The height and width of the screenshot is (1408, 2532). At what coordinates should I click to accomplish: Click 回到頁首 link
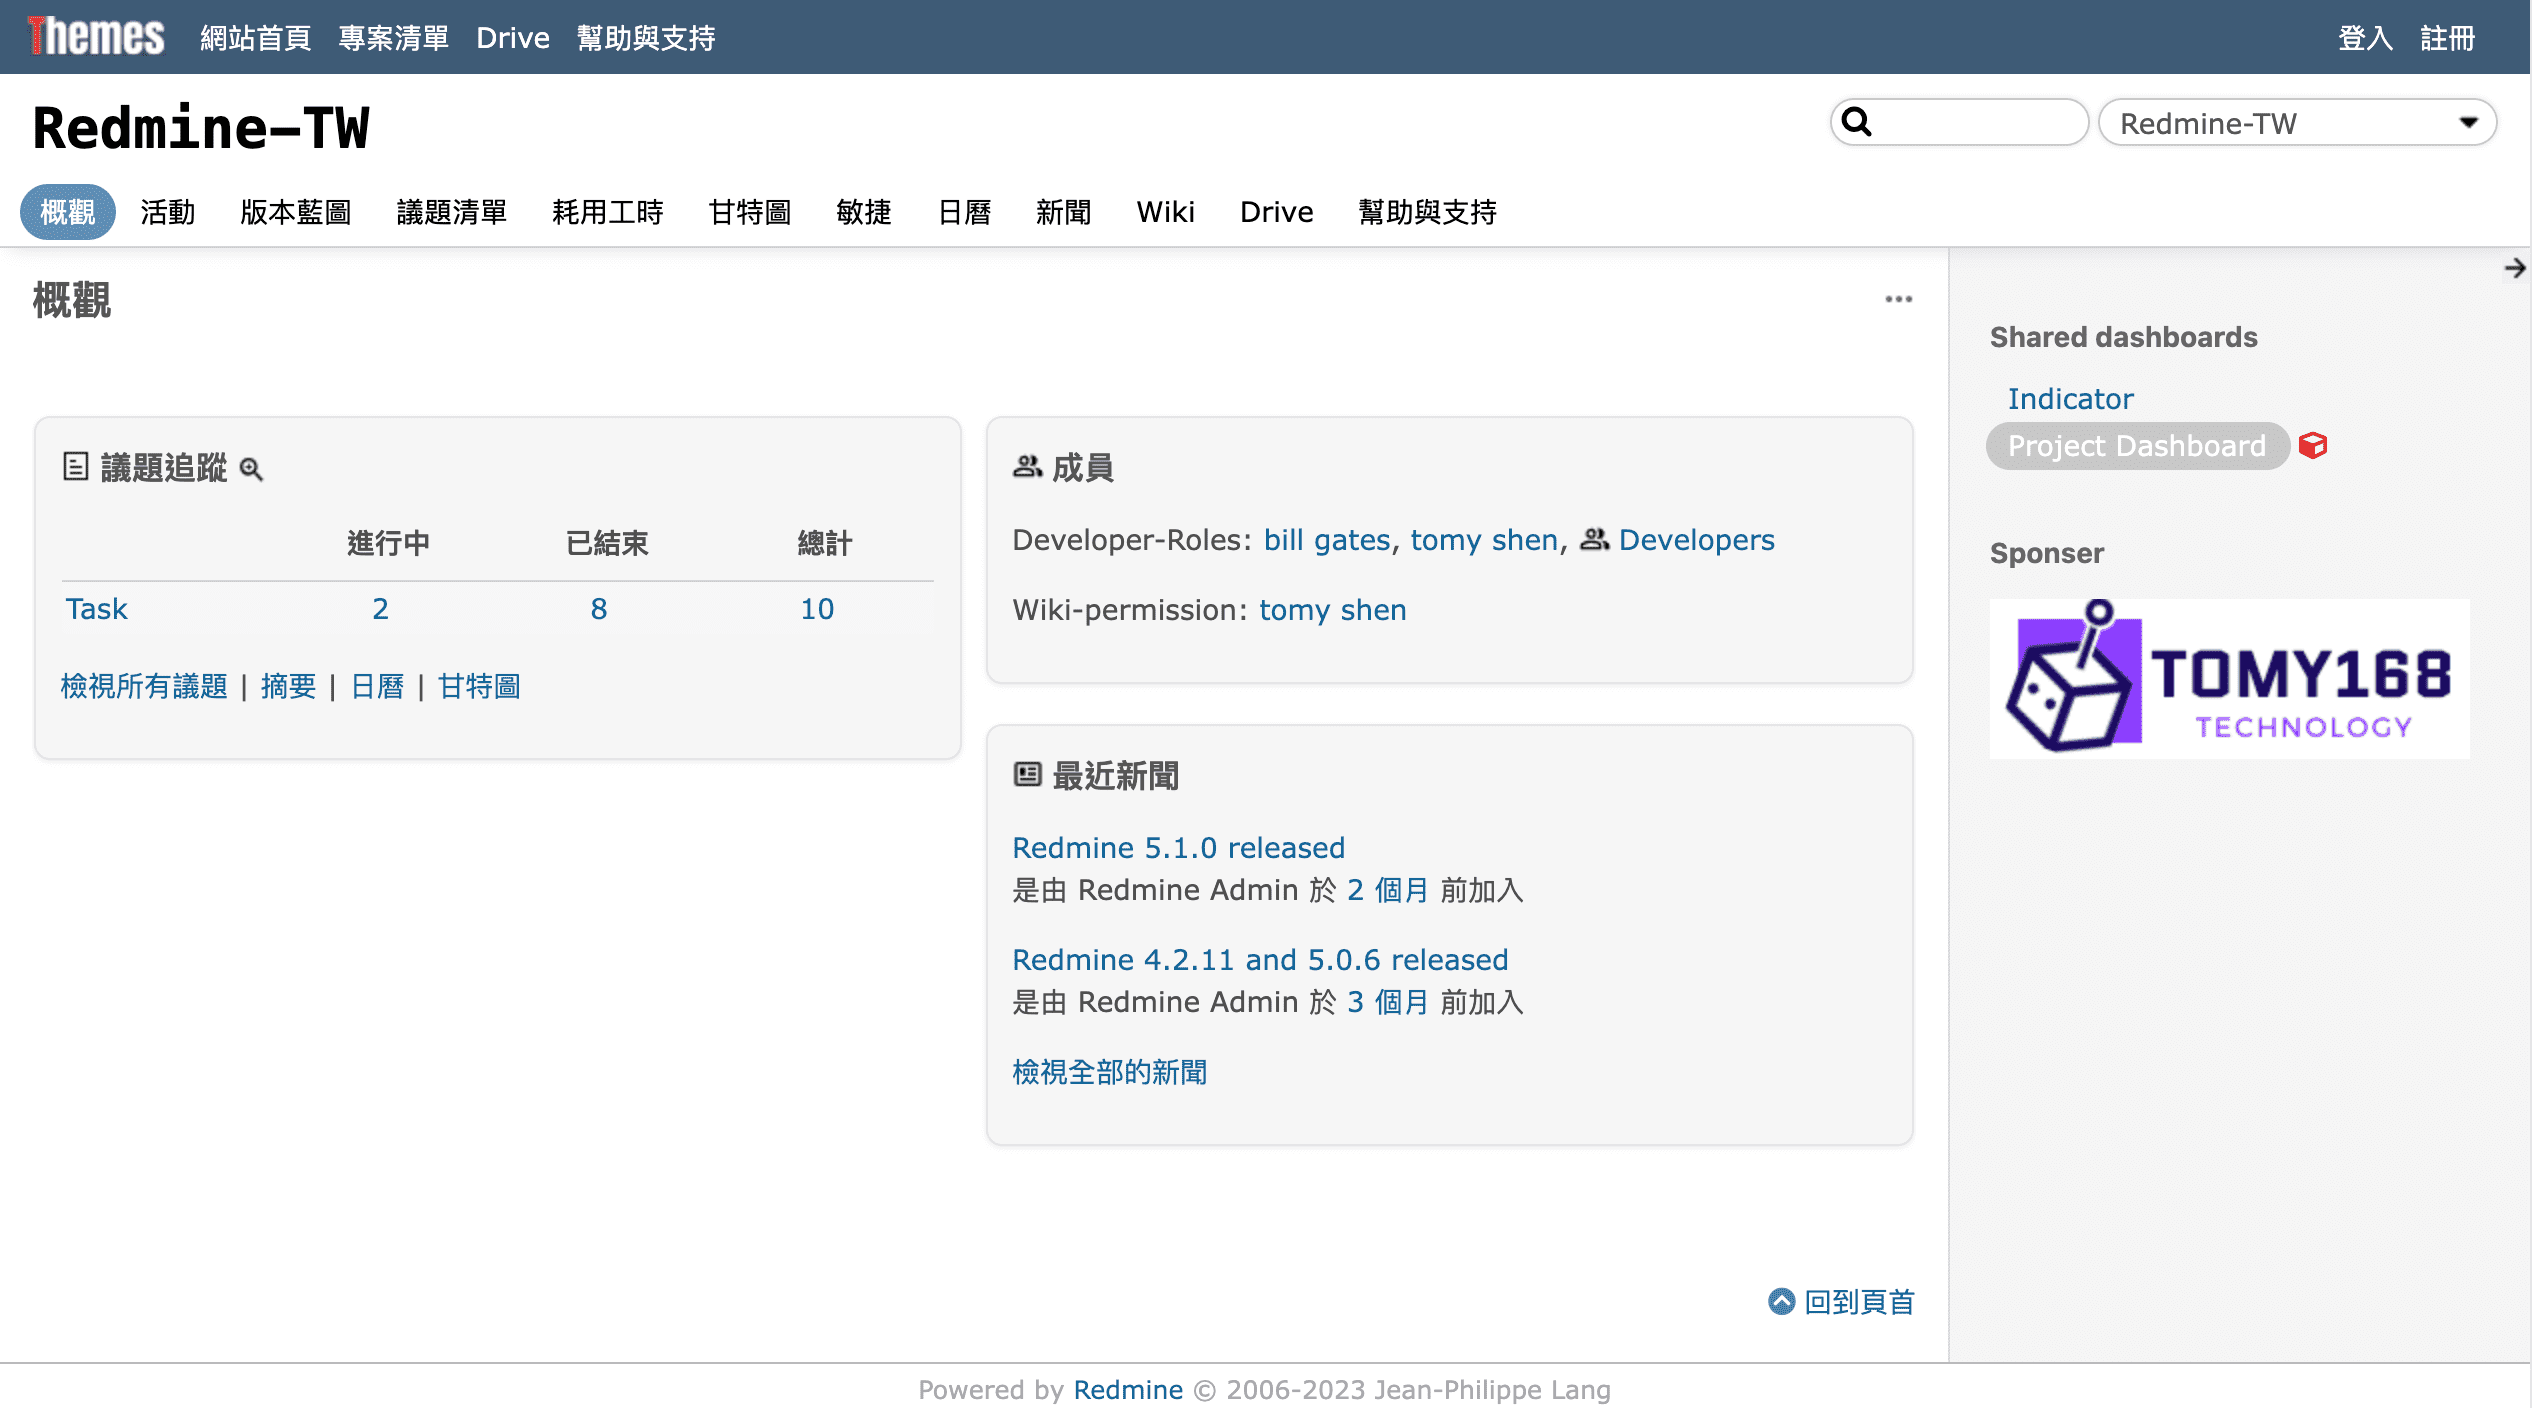1859,1302
